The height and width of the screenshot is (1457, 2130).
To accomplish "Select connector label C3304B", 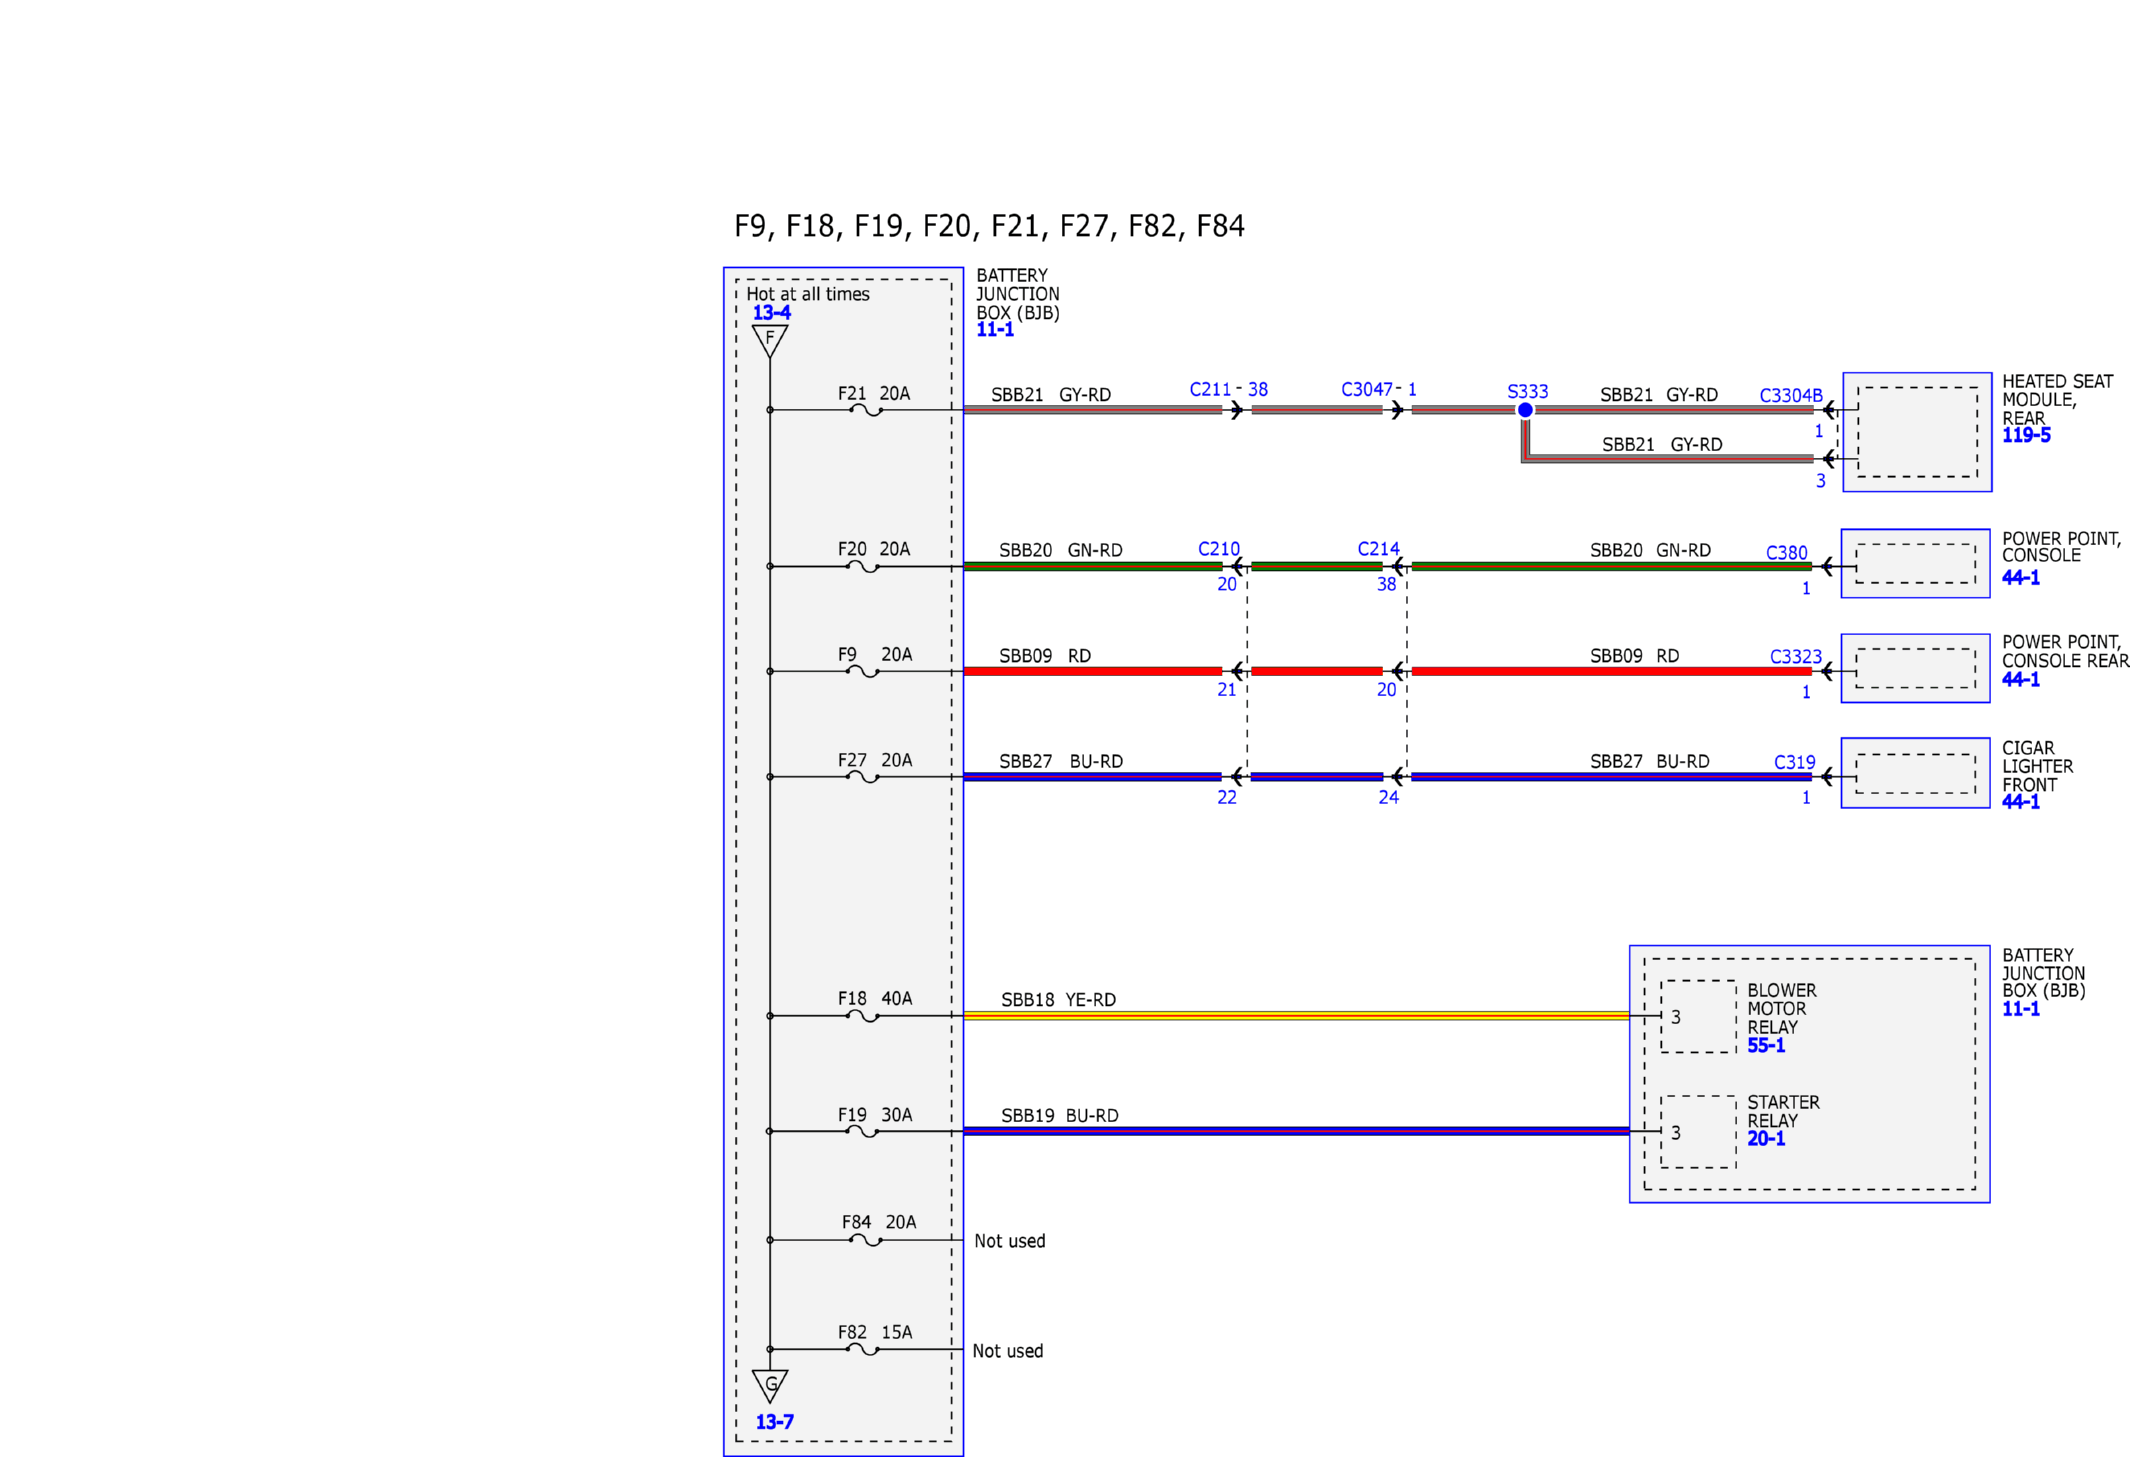I will (x=1791, y=396).
